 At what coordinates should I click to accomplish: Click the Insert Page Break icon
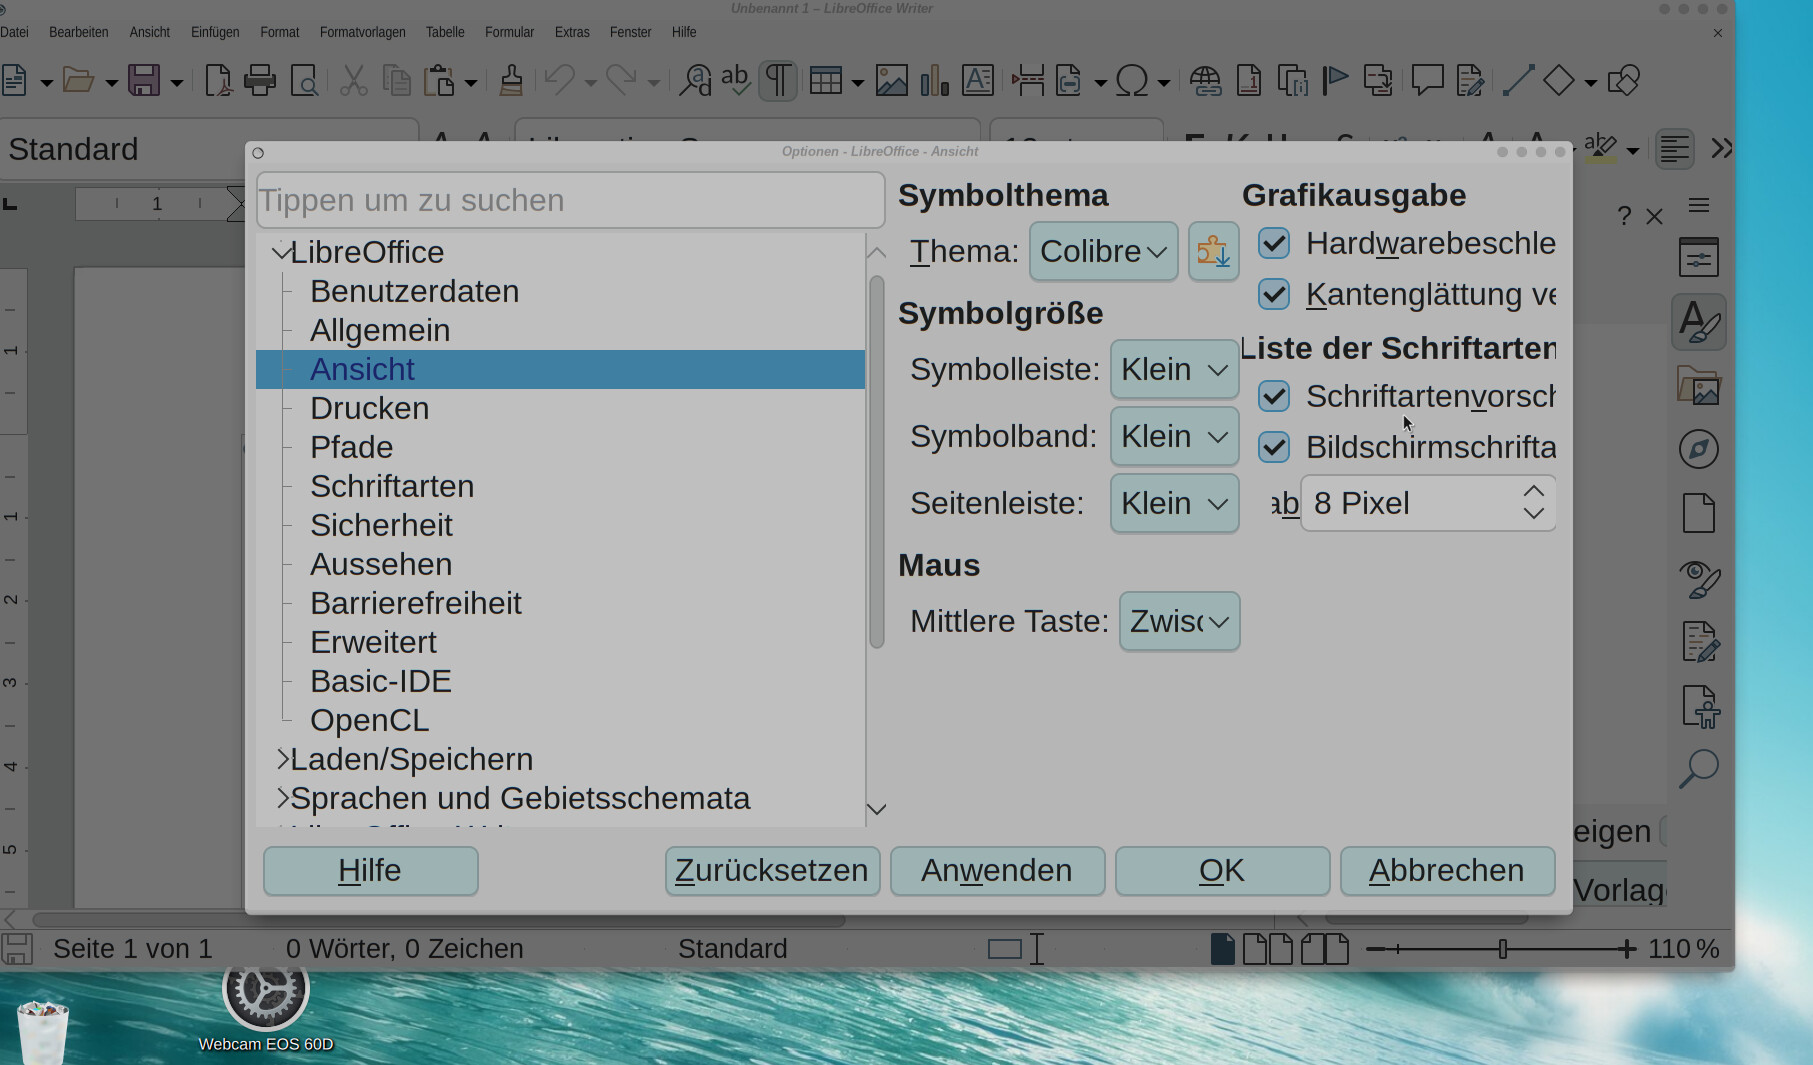pyautogui.click(x=1027, y=80)
